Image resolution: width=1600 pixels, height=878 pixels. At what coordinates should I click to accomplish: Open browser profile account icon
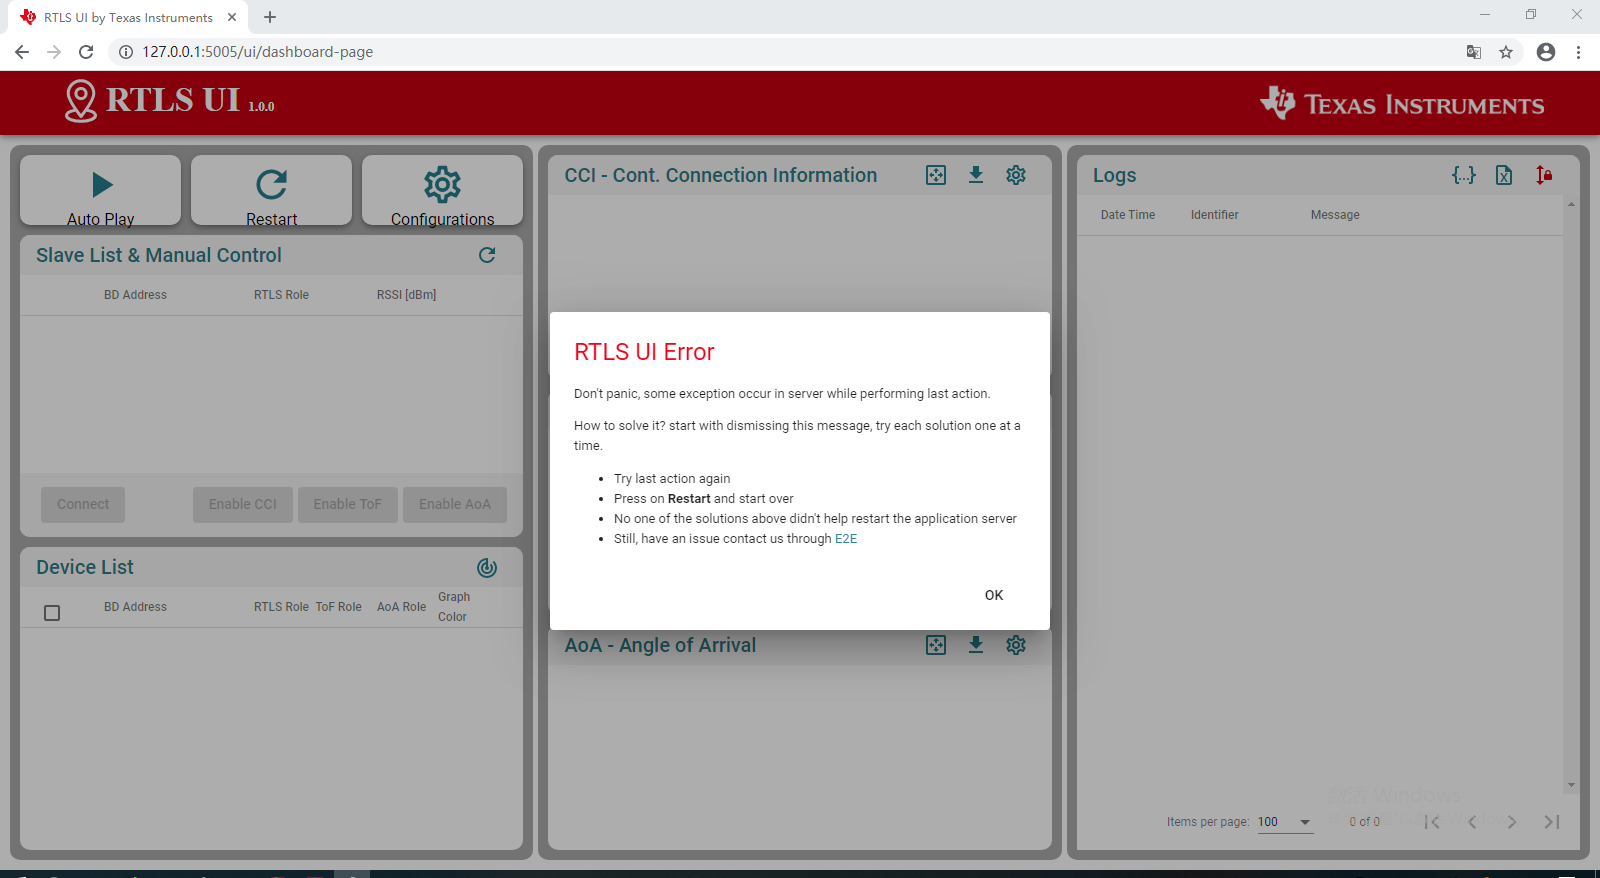point(1546,52)
